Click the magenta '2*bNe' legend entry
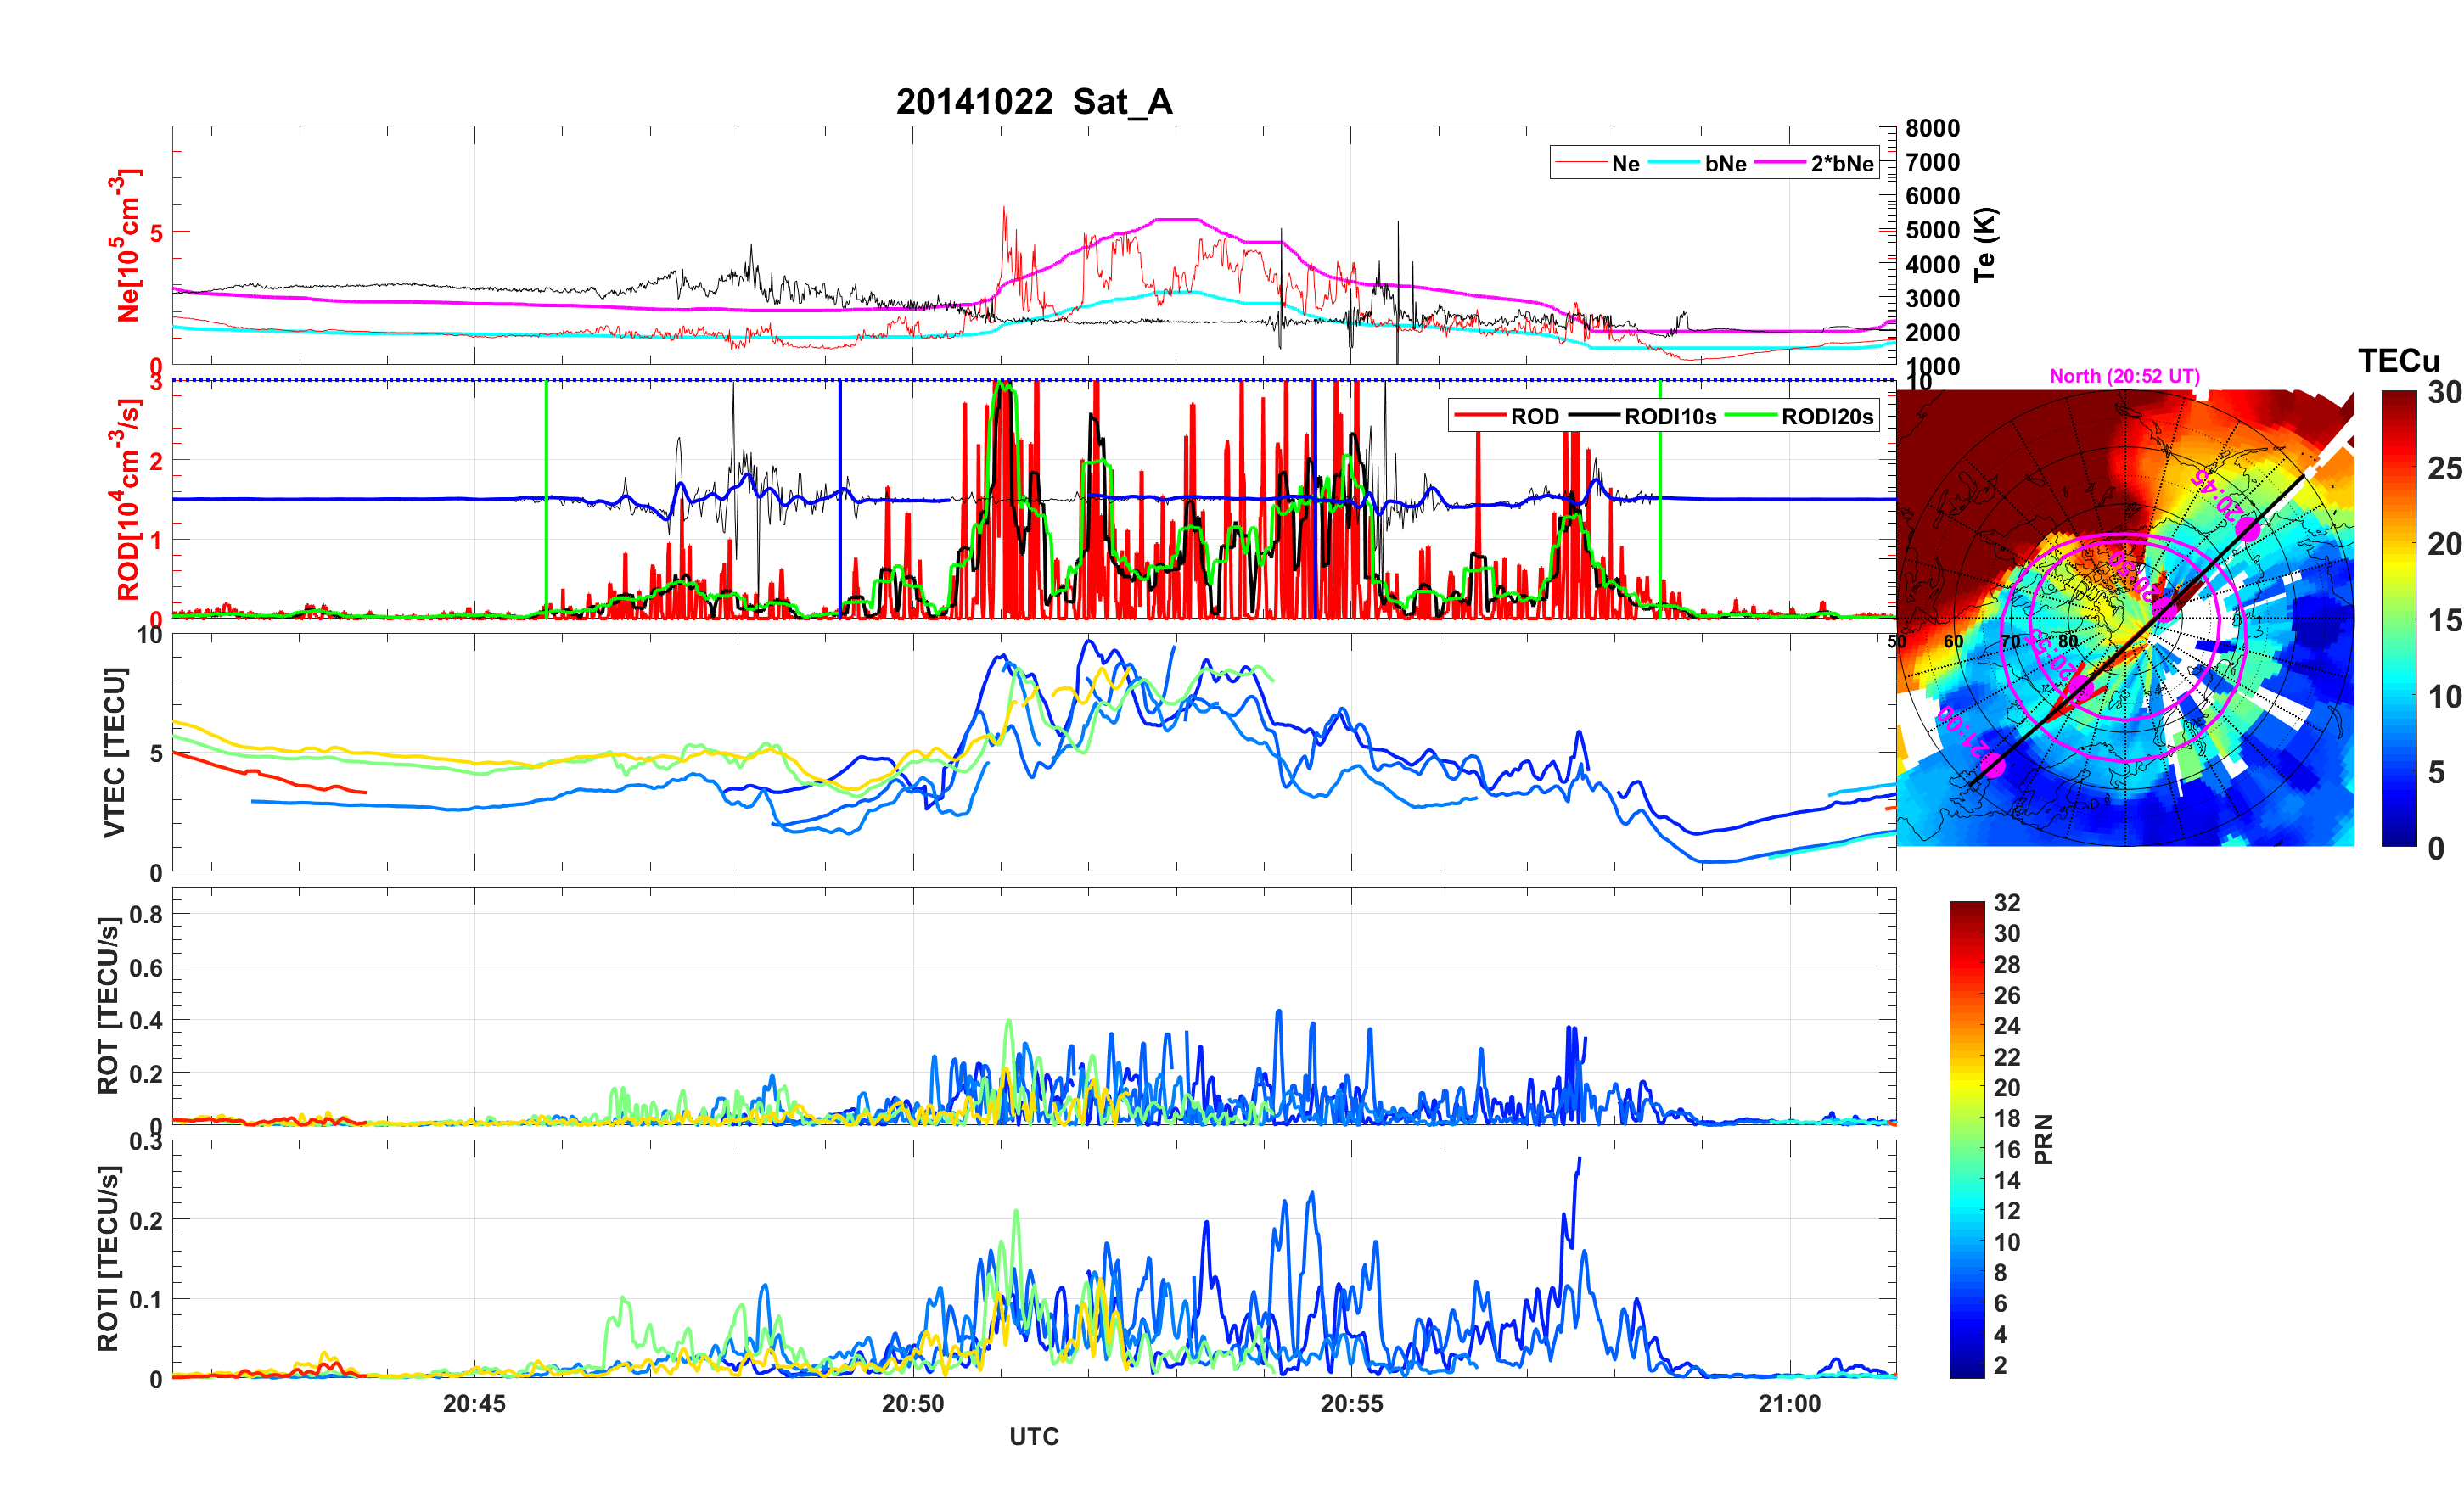Image resolution: width=2464 pixels, height=1490 pixels. click(x=1841, y=164)
